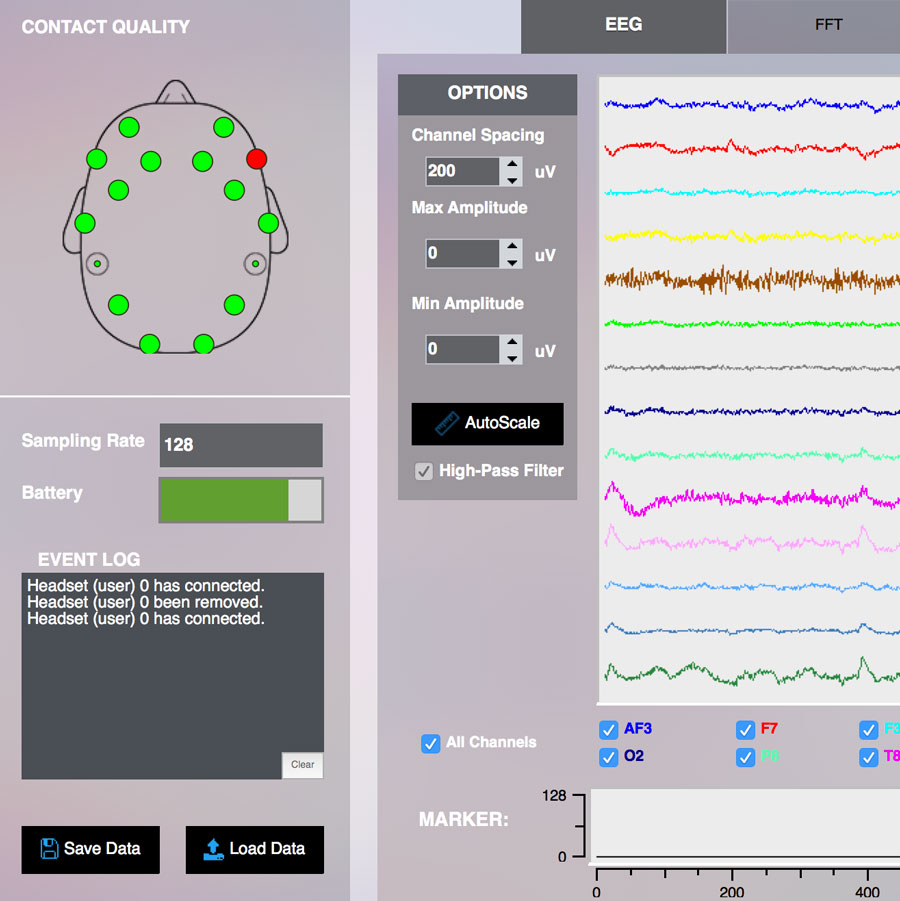Click the left ear reference sensor
The width and height of the screenshot is (900, 901).
tap(99, 263)
